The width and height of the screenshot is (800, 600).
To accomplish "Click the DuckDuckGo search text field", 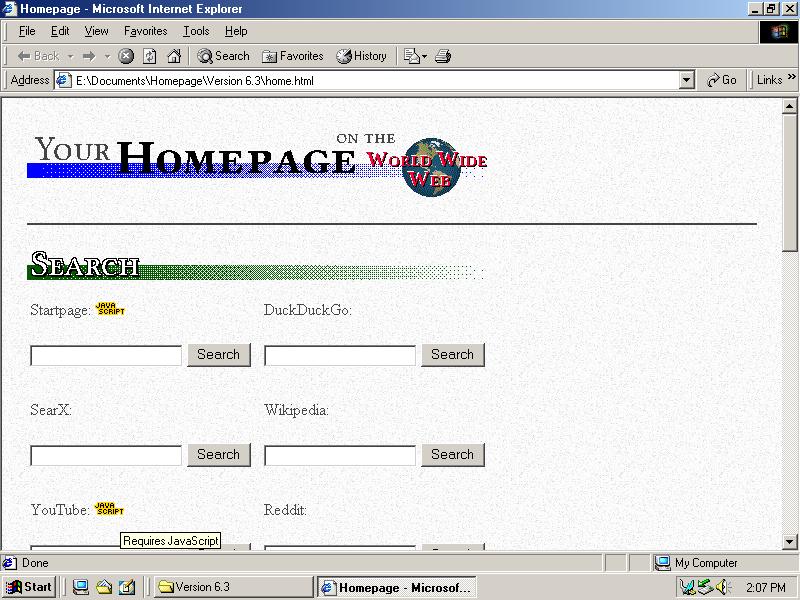I will 340,356.
